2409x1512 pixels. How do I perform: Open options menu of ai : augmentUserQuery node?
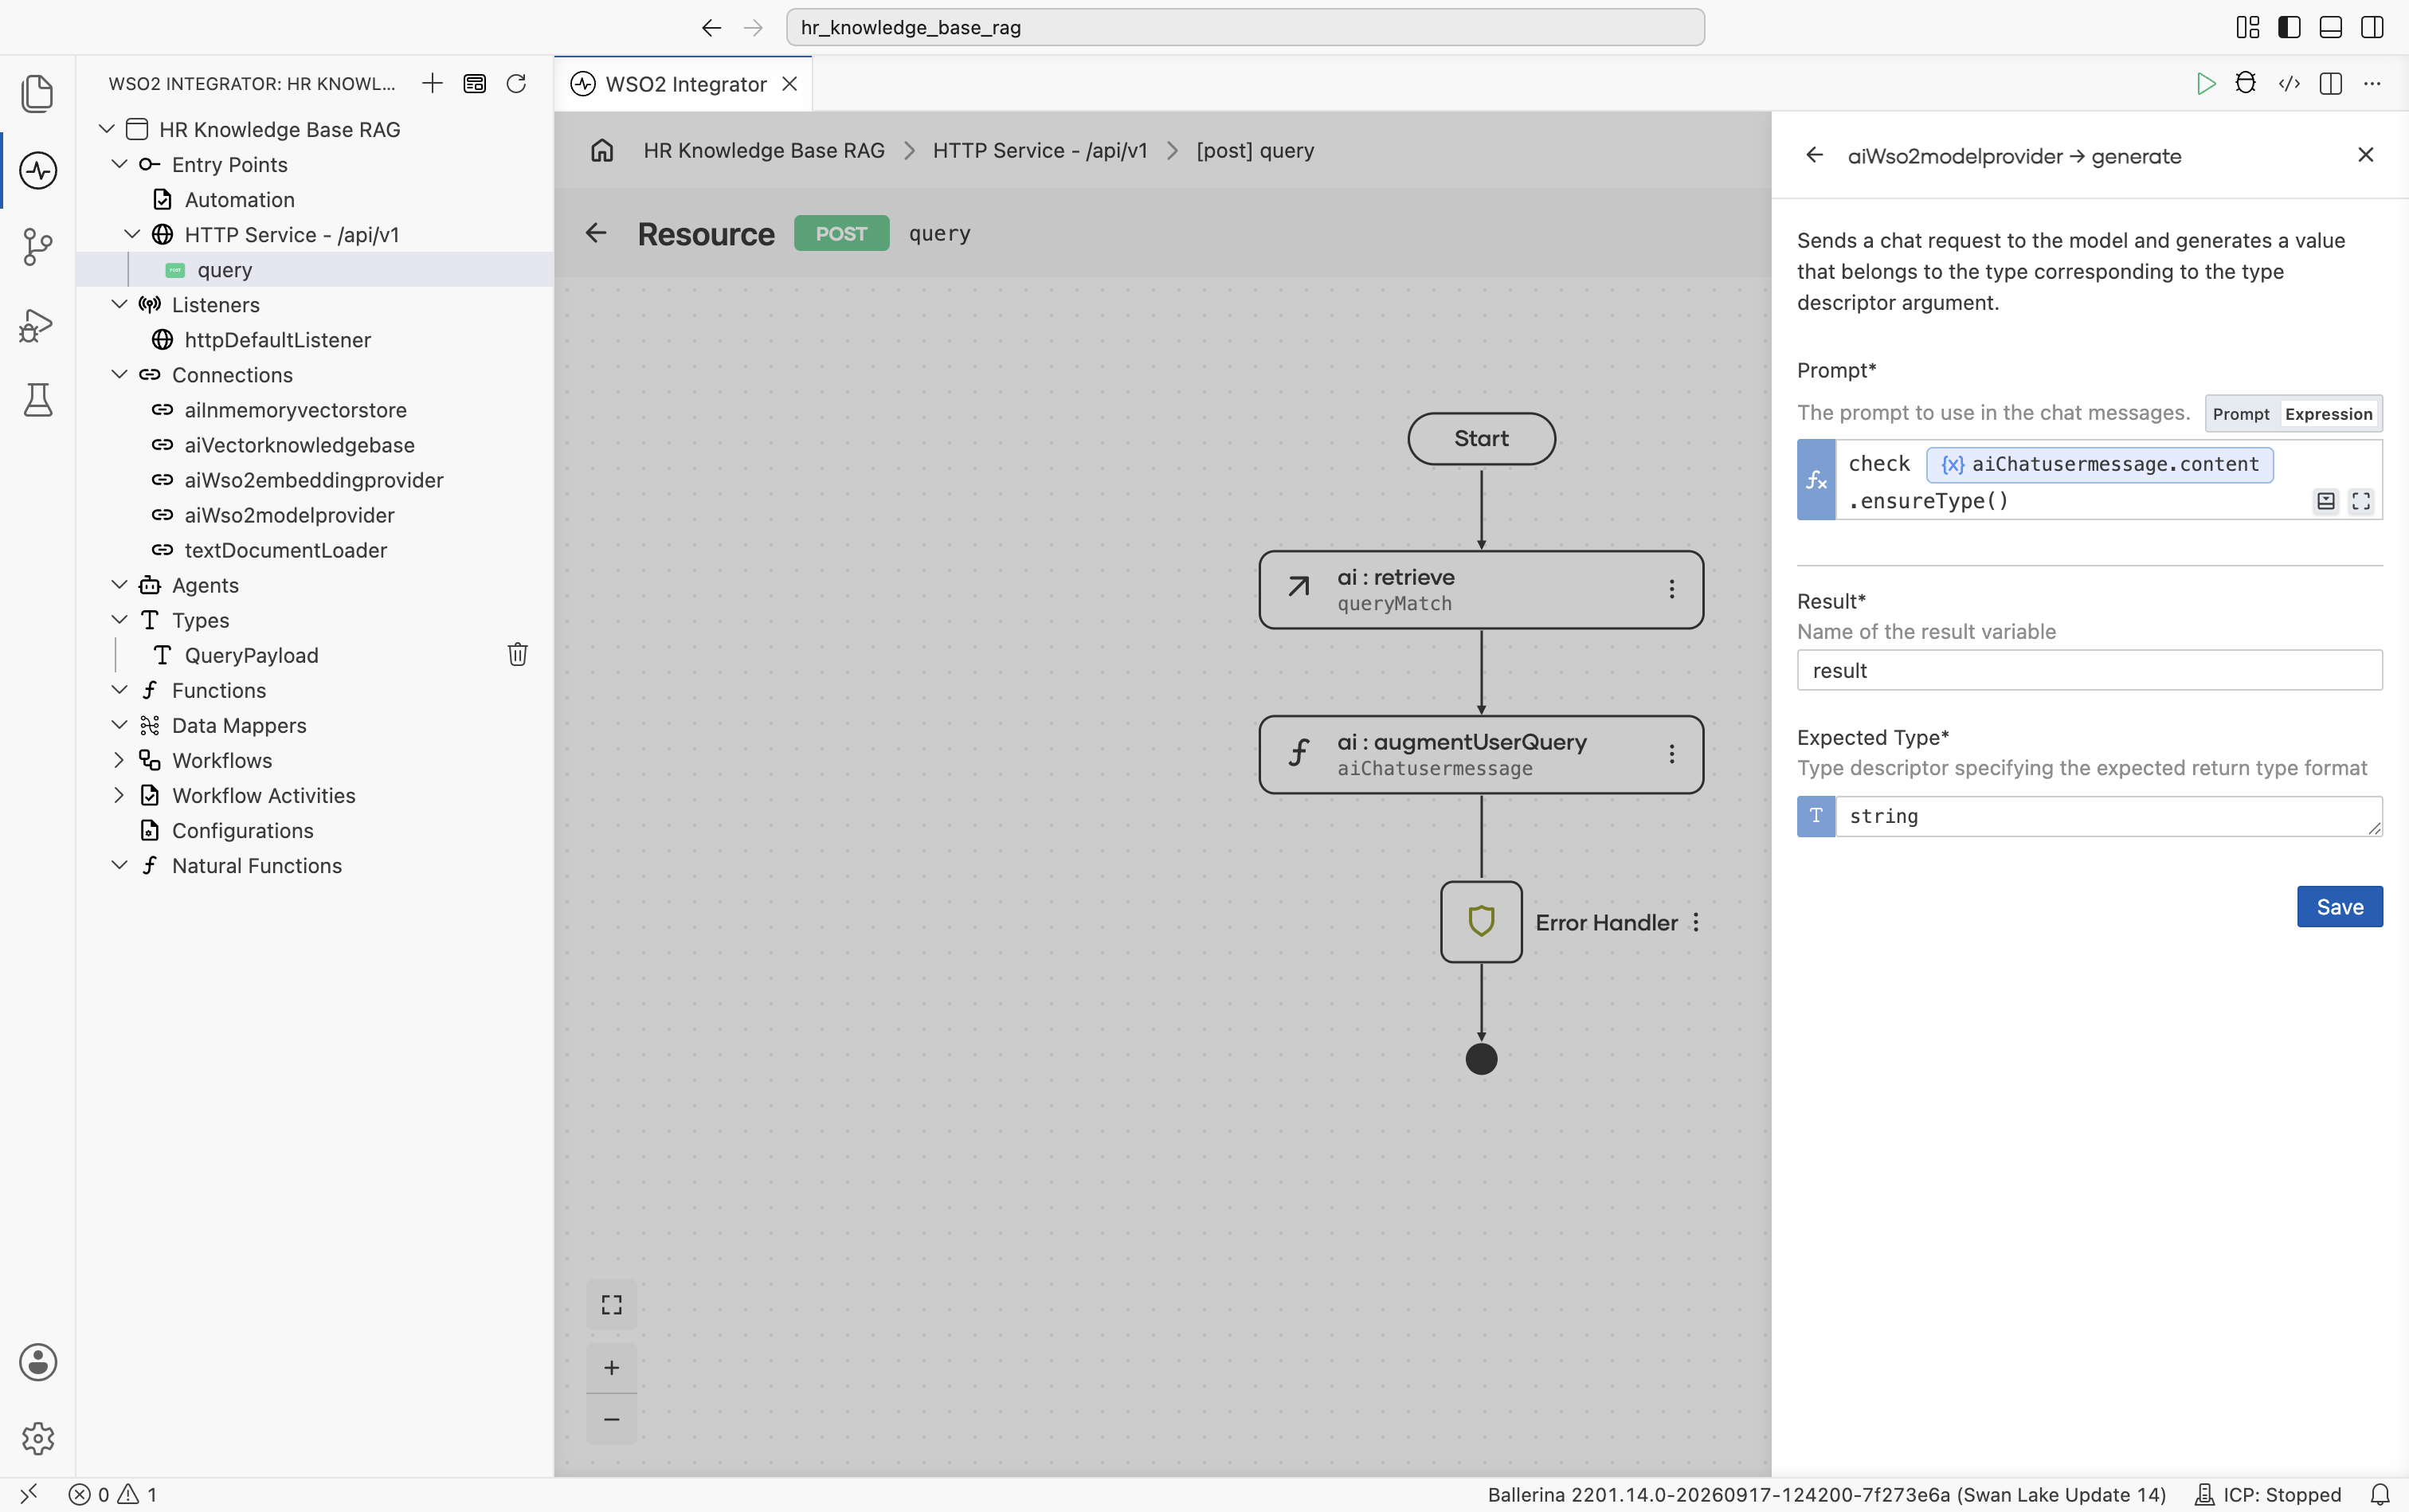(1671, 754)
